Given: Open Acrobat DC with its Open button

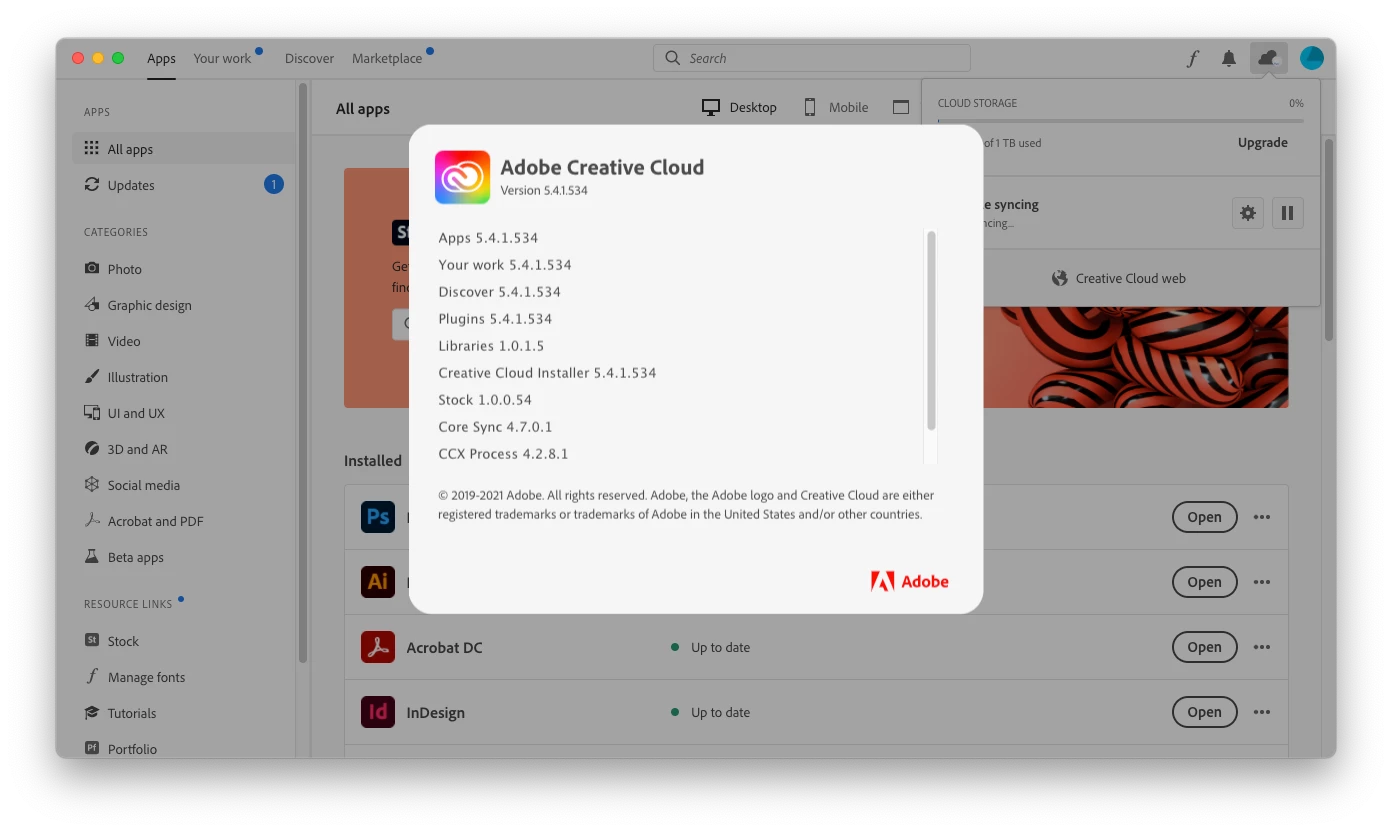Looking at the screenshot, I should click(x=1204, y=647).
